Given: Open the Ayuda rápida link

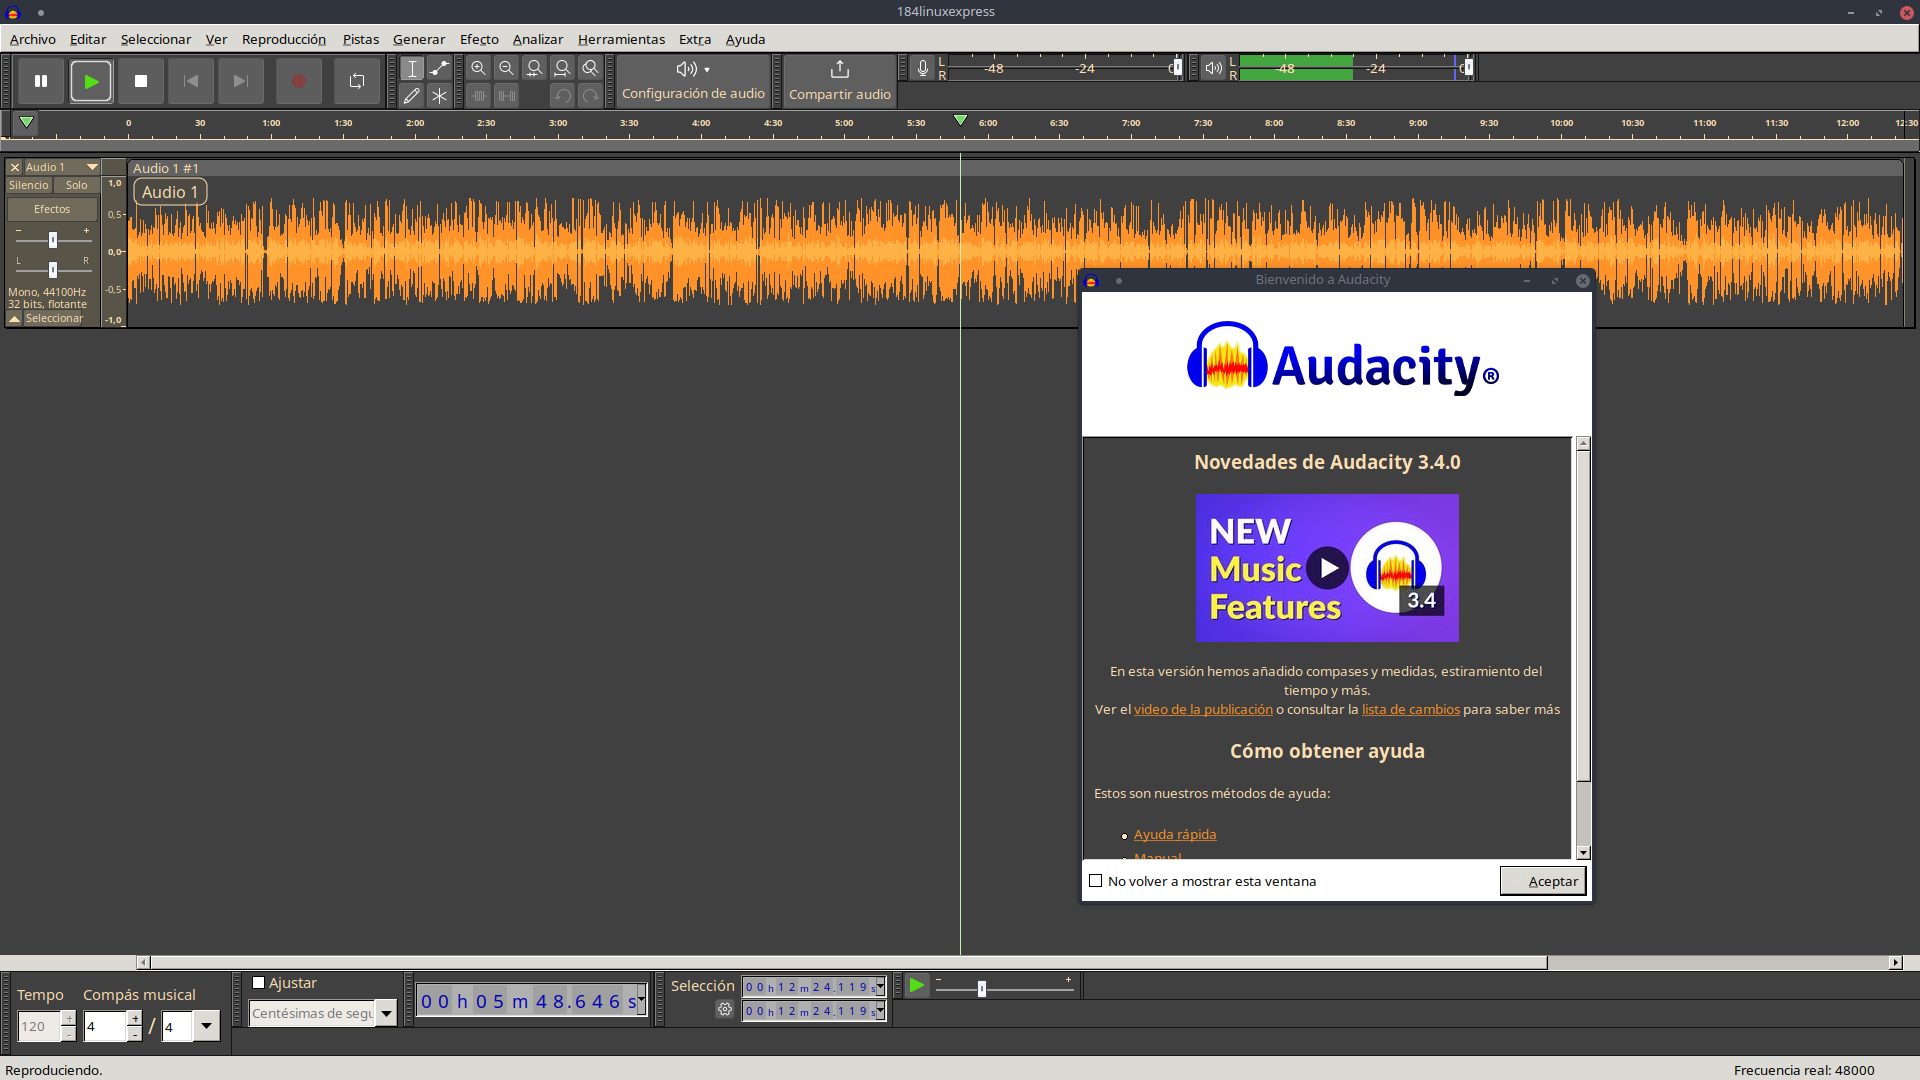Looking at the screenshot, I should pos(1175,834).
